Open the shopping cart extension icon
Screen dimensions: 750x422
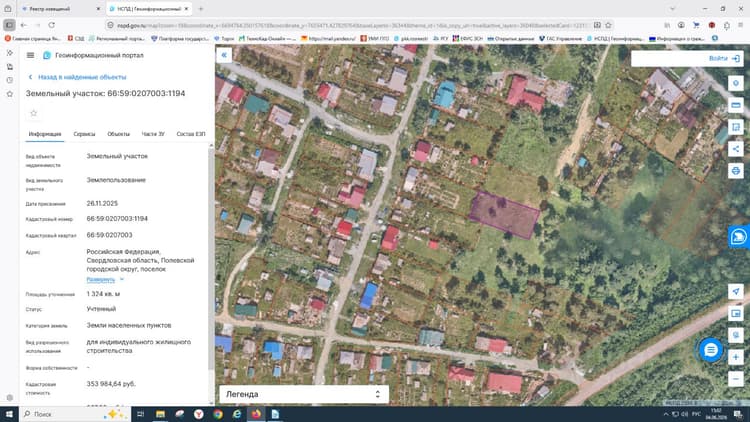pyautogui.click(x=696, y=25)
